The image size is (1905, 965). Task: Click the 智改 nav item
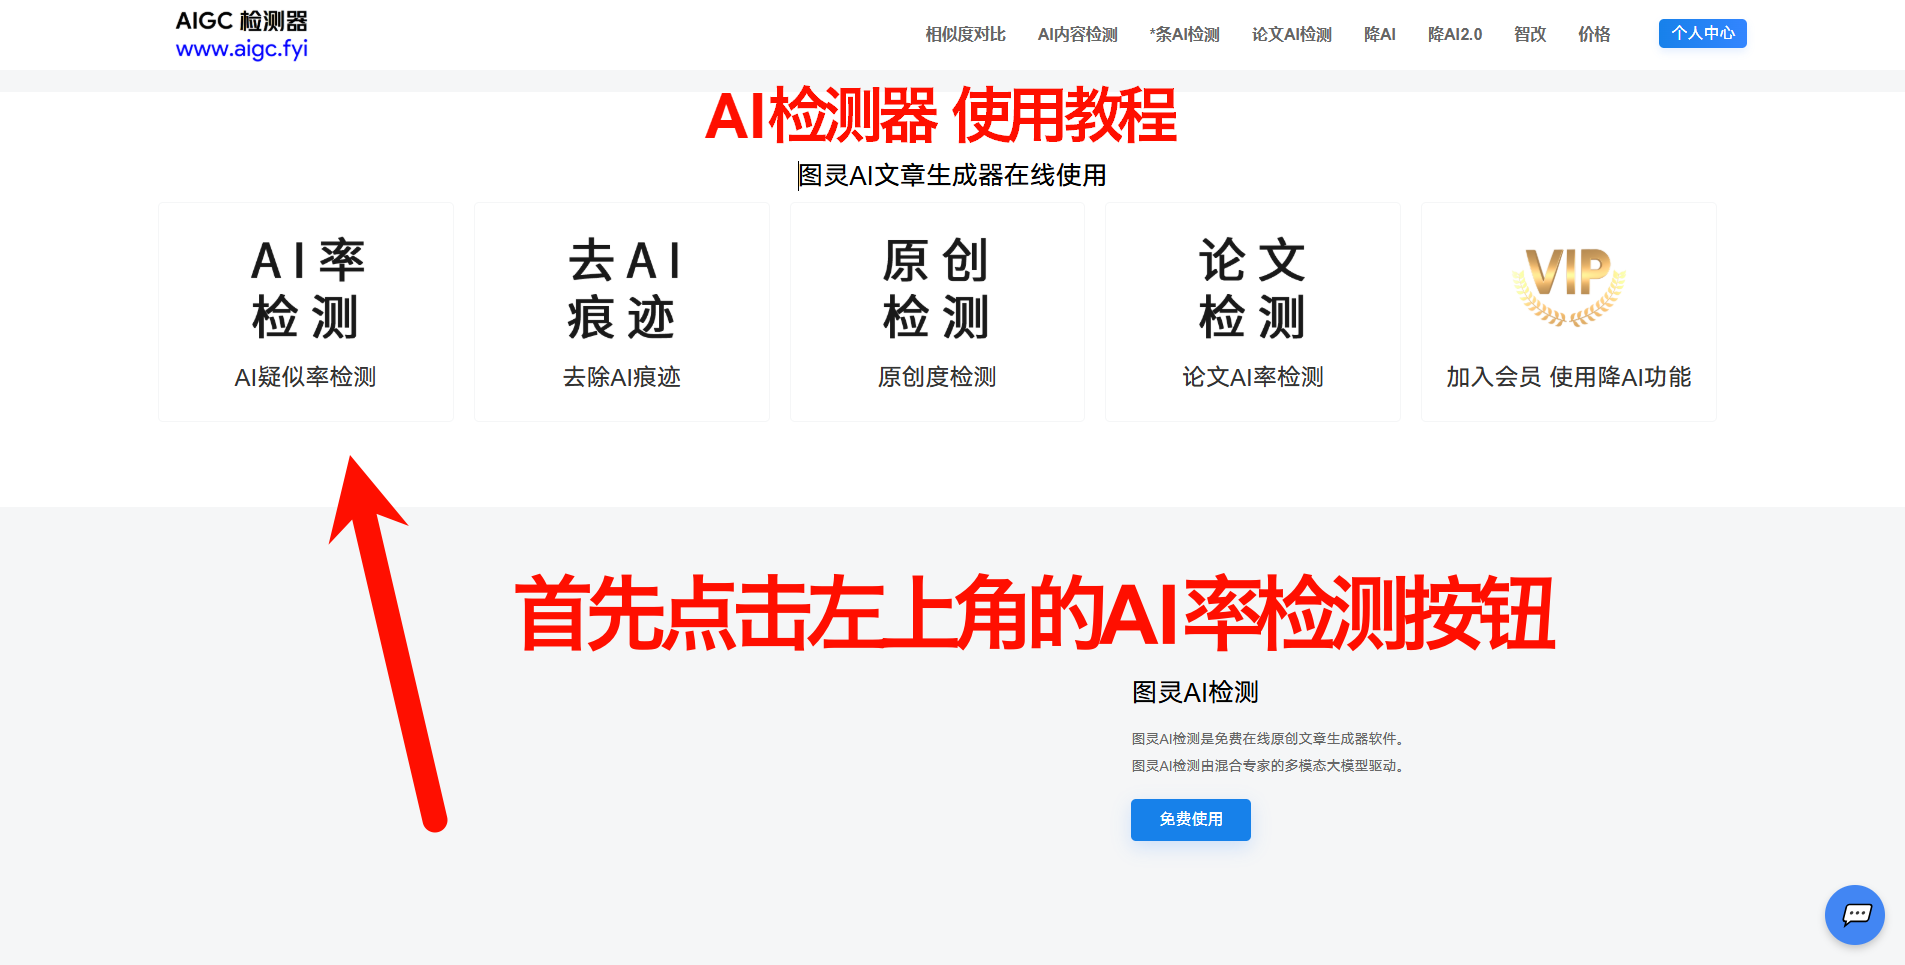(x=1529, y=33)
